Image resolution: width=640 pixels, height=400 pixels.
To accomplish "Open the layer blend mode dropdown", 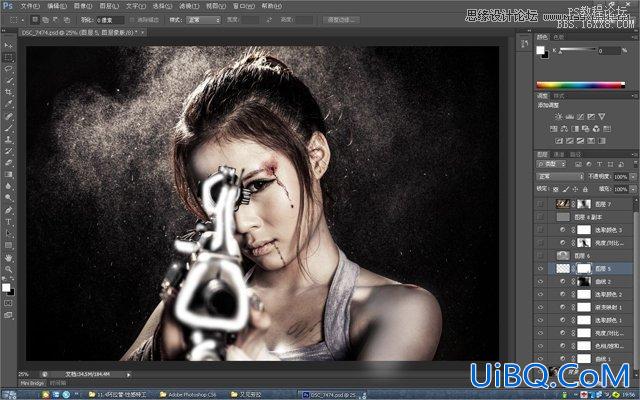I will click(560, 177).
